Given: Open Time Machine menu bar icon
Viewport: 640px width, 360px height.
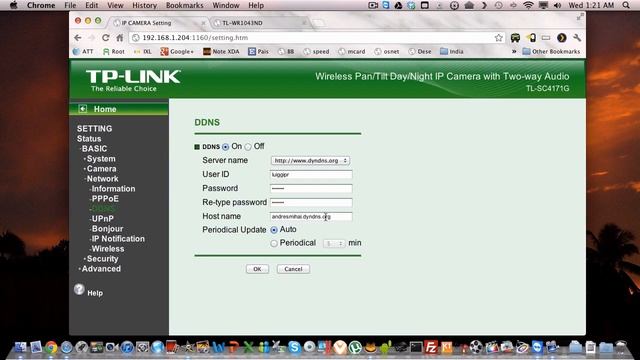Looking at the screenshot, I should coord(498,5).
